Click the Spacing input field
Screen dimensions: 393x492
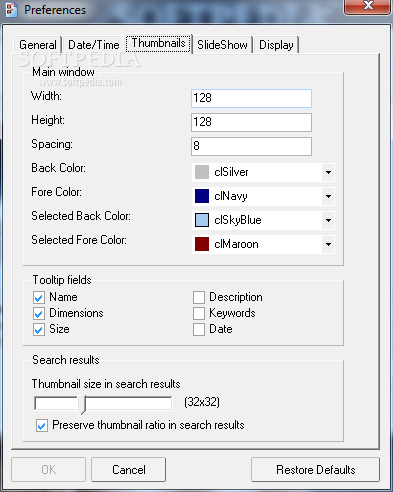[x=251, y=146]
